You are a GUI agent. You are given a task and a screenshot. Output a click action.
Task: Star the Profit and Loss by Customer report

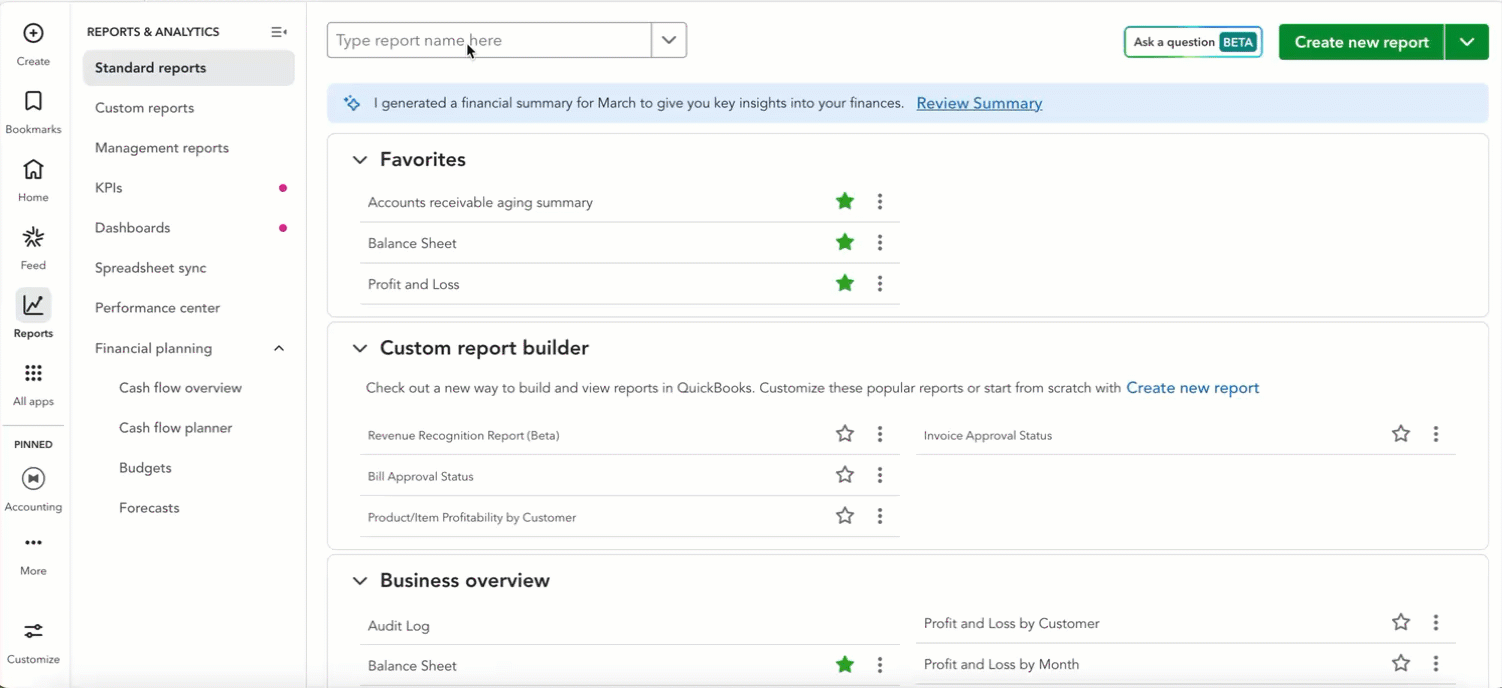click(1401, 622)
